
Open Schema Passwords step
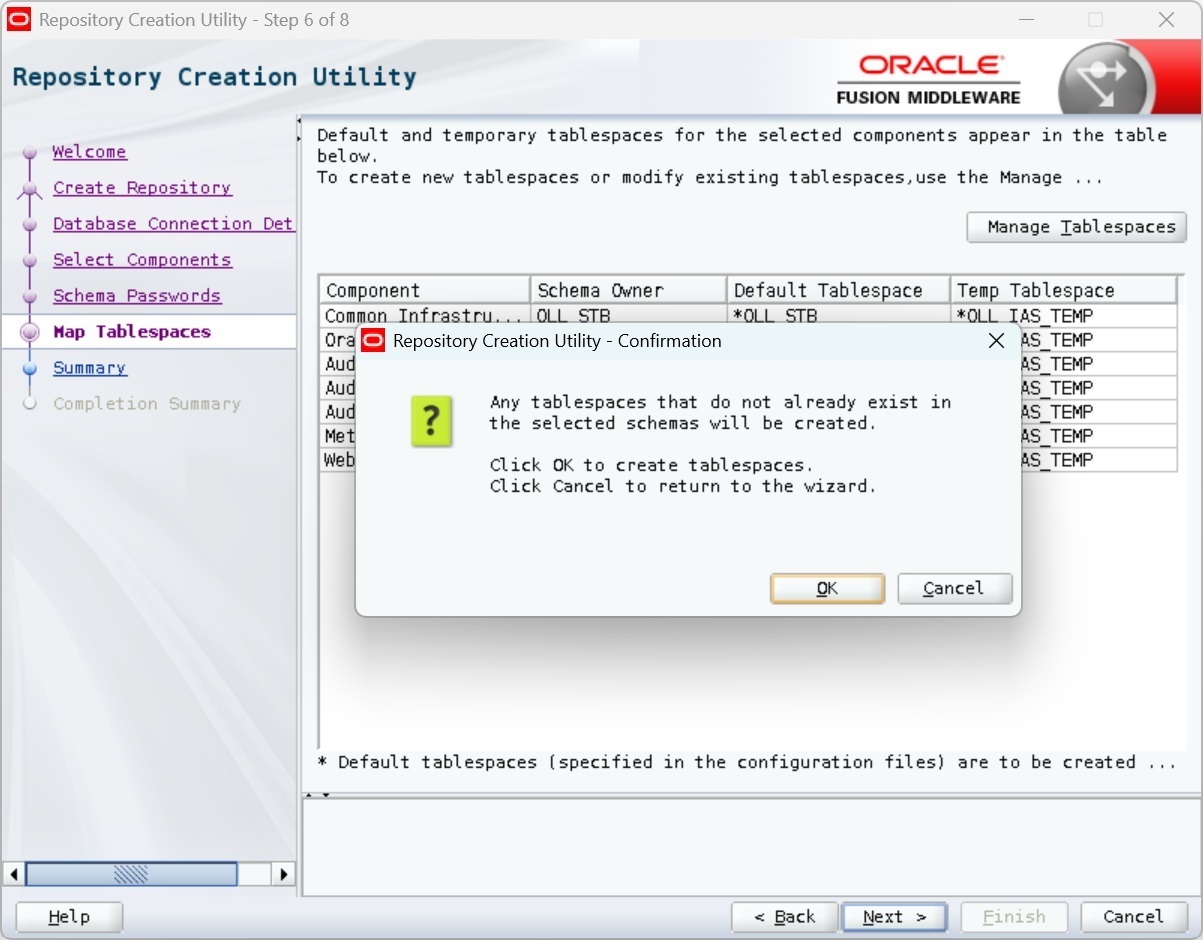coord(136,296)
